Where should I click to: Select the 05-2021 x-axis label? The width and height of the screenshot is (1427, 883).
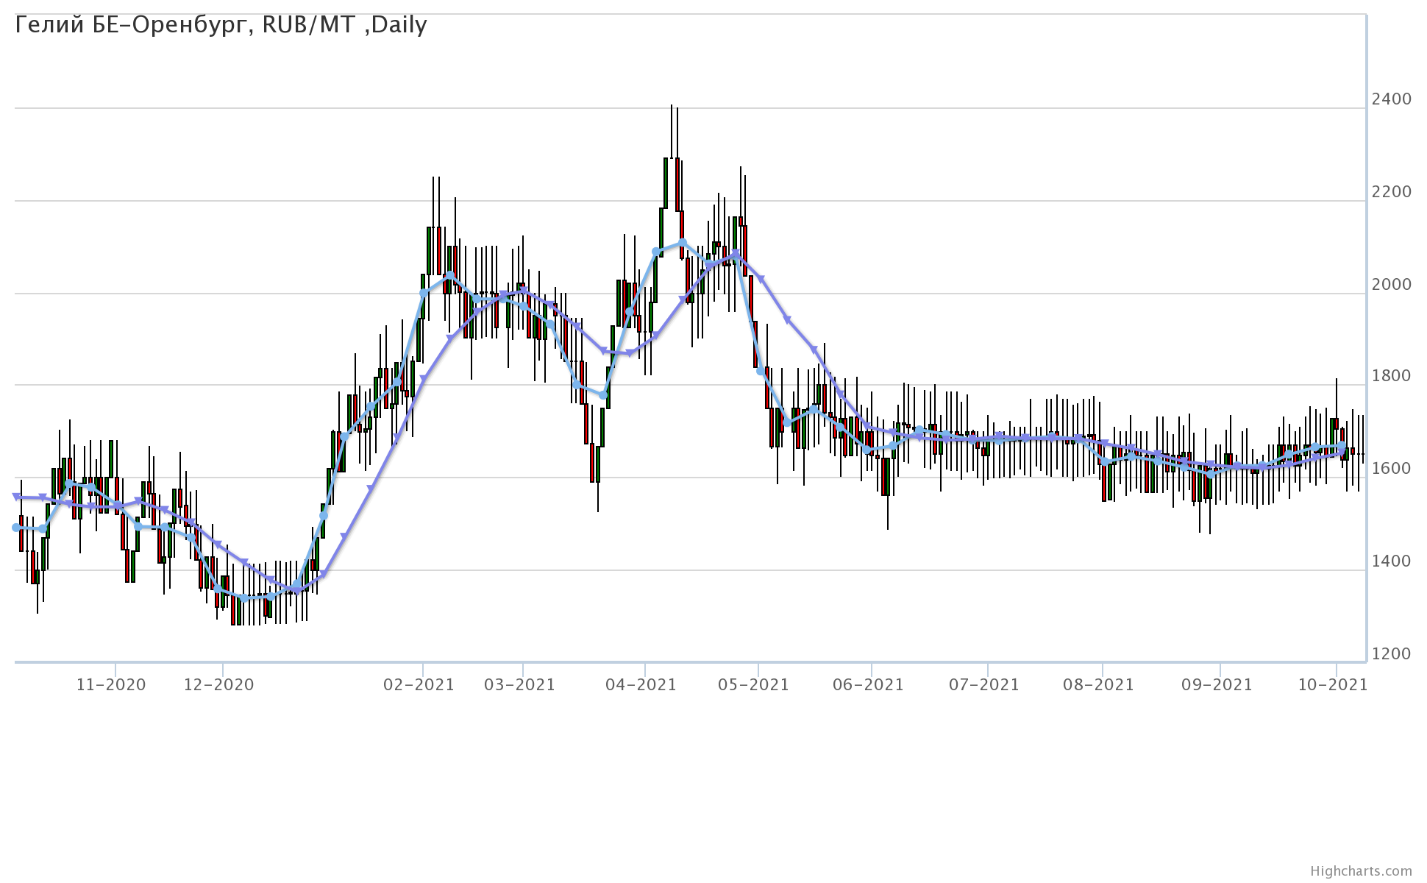[754, 685]
